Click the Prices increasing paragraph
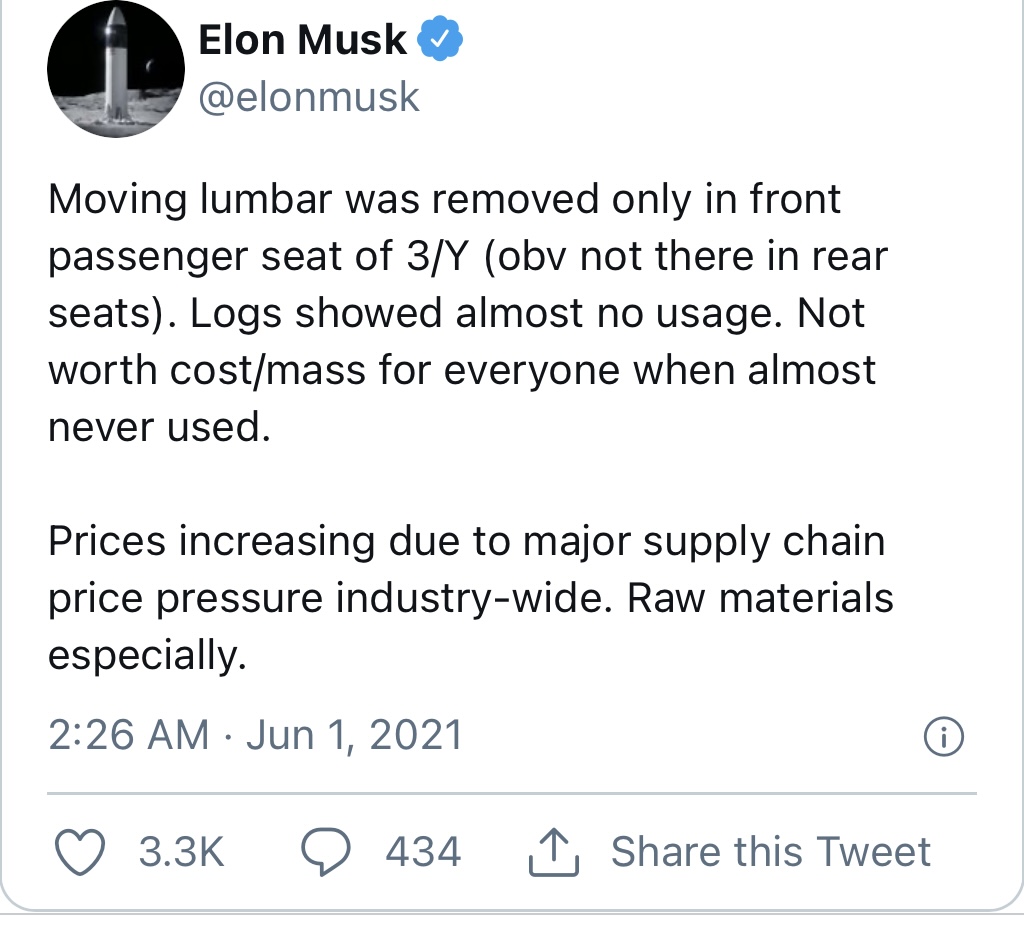The image size is (1024, 932). (x=470, y=598)
